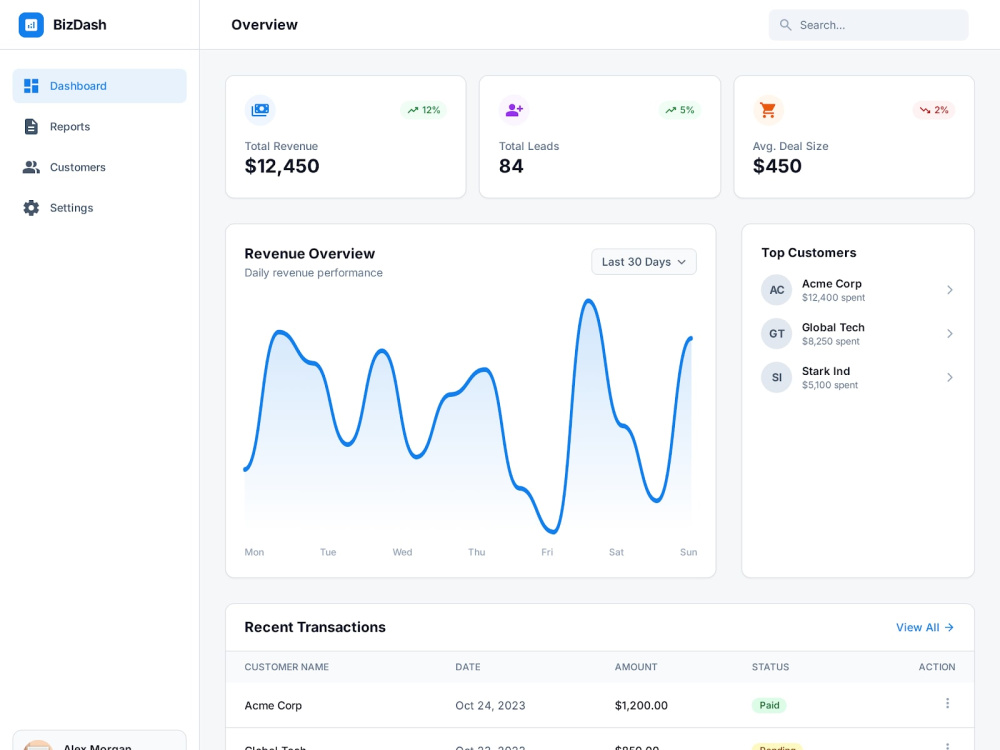Click the search magnifier icon
The width and height of the screenshot is (1000, 750).
tap(786, 25)
